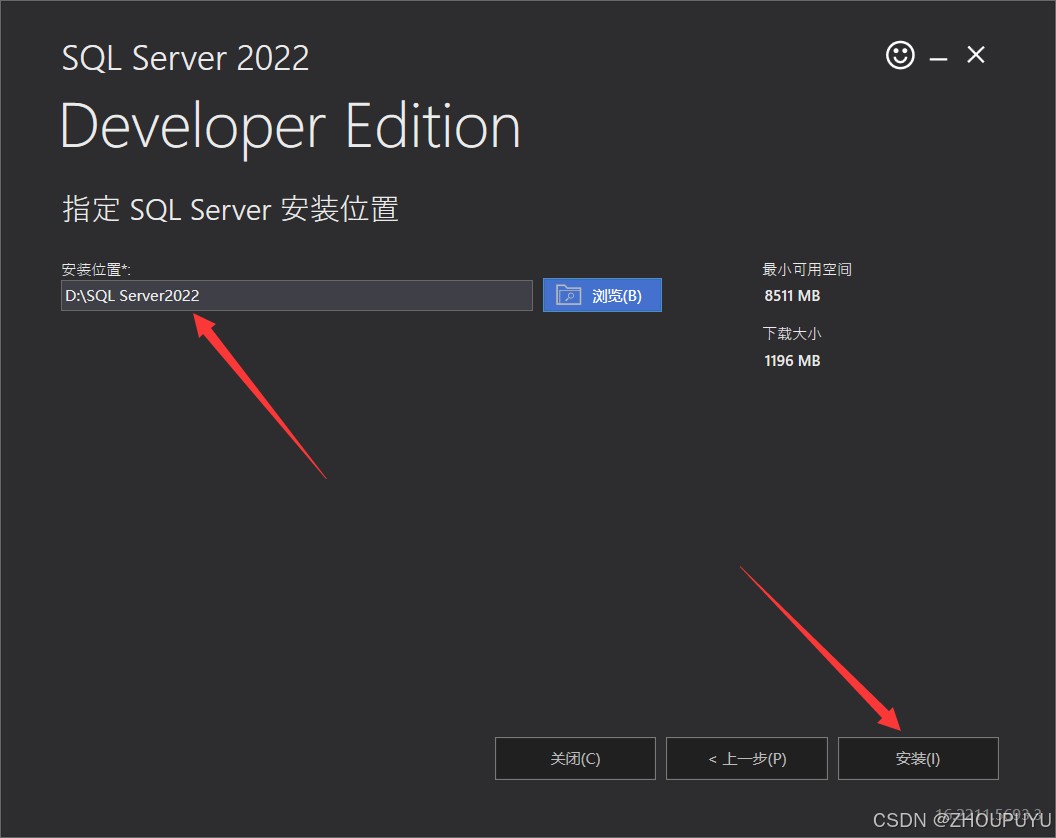Click the "SQL Server 2022" title text
The height and width of the screenshot is (838, 1056).
tap(185, 58)
